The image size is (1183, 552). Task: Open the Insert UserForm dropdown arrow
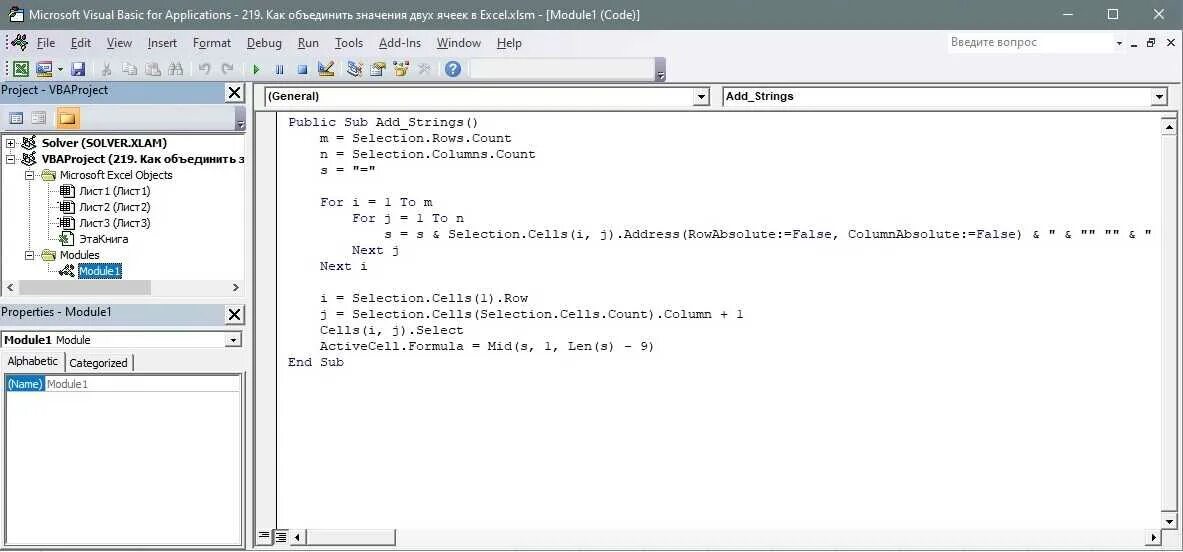click(x=60, y=69)
